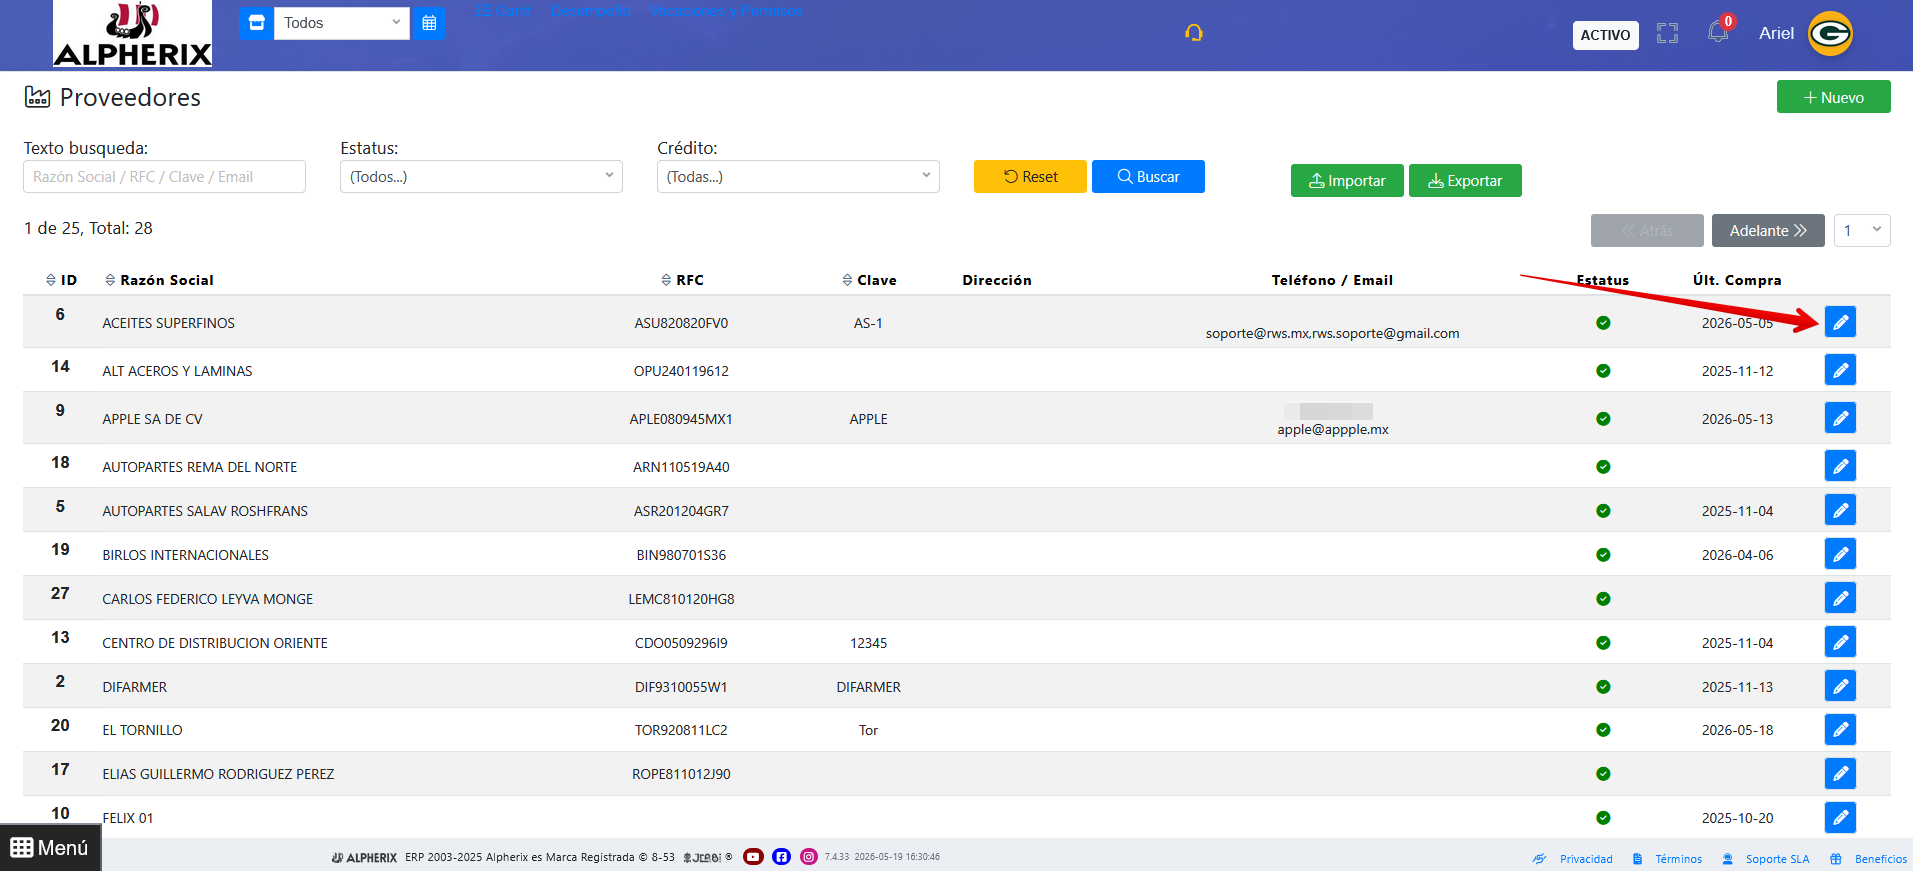Click the orange support headset icon
The width and height of the screenshot is (1913, 871).
[1193, 33]
